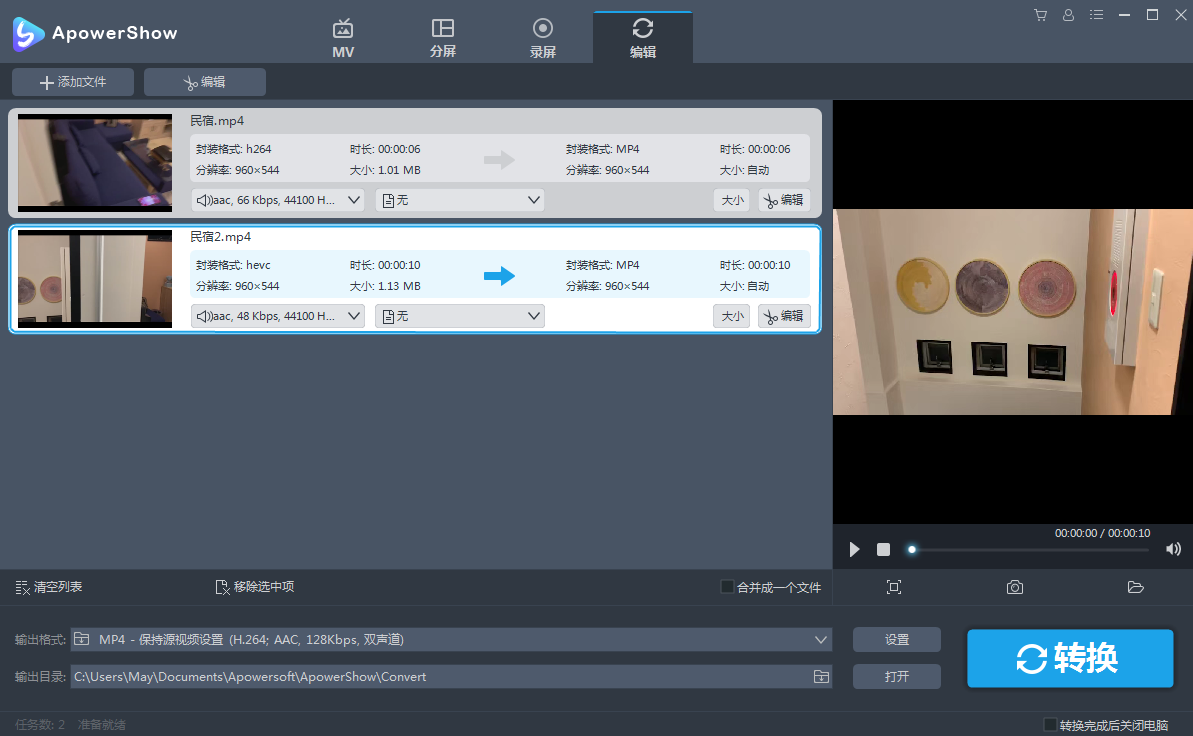Open subtitle dropdown for 民宿2.mp4
The height and width of the screenshot is (736, 1193).
pos(460,316)
